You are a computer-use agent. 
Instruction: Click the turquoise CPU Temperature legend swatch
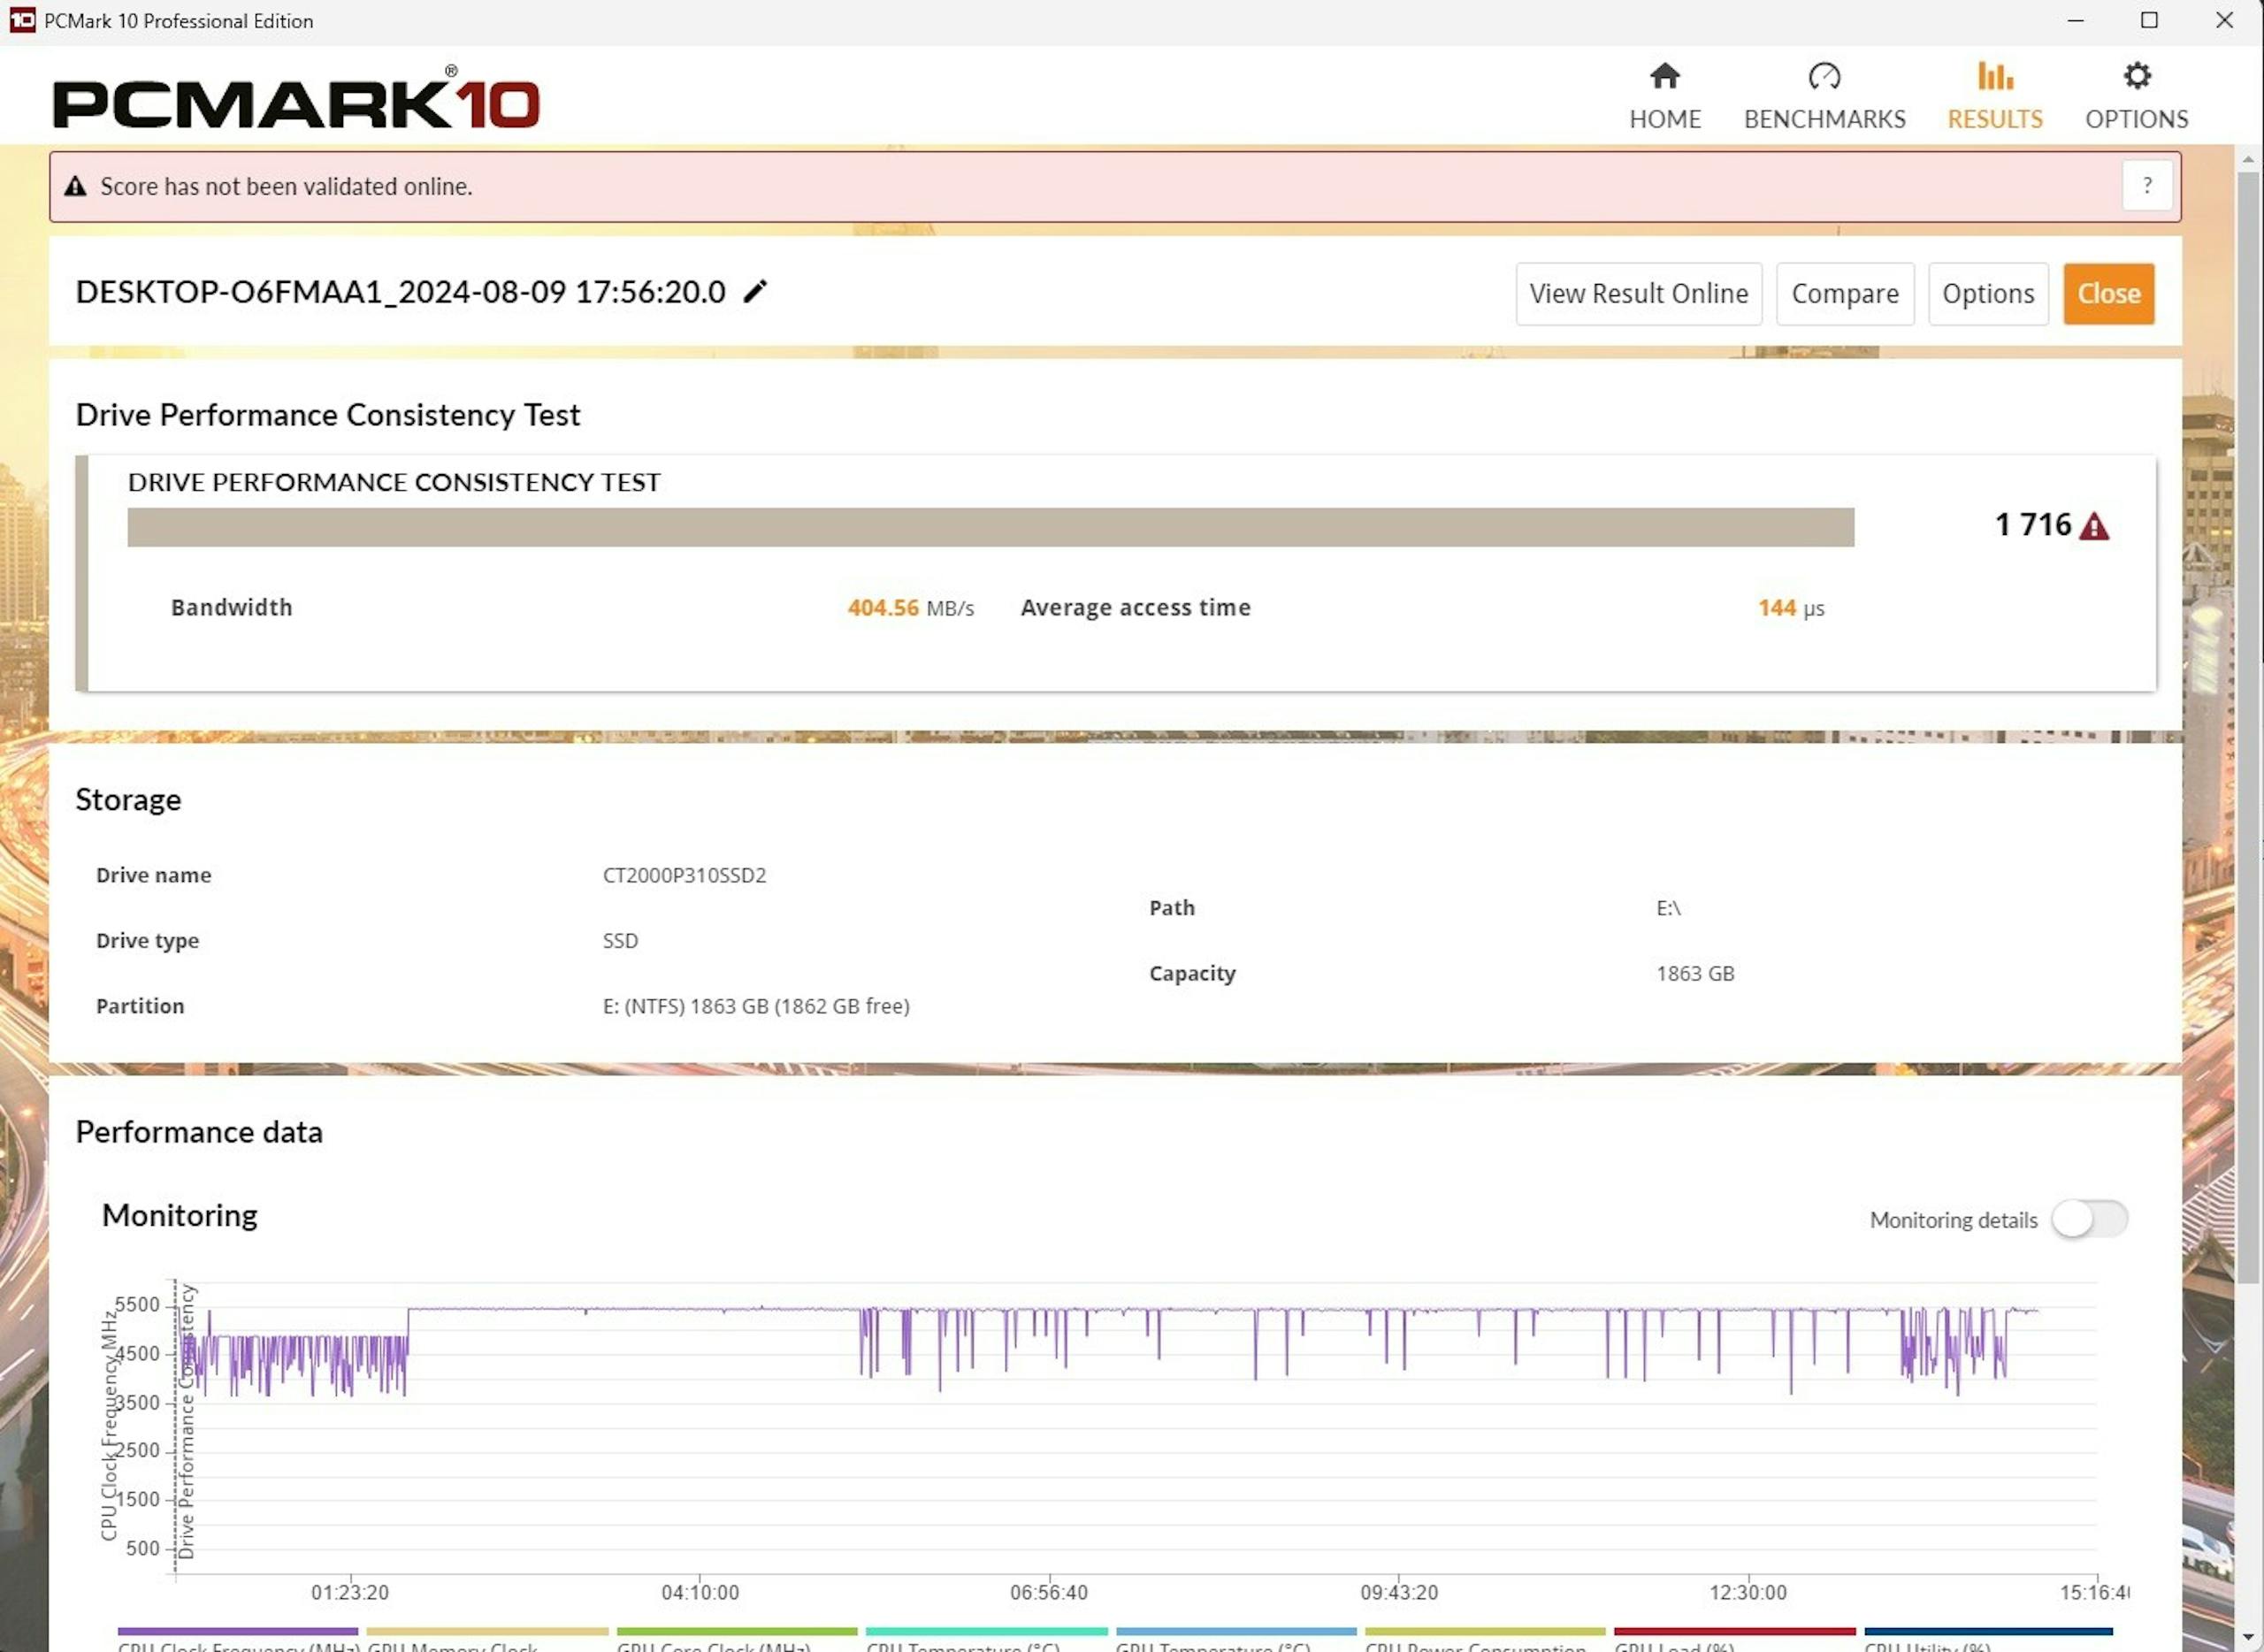(986, 1631)
